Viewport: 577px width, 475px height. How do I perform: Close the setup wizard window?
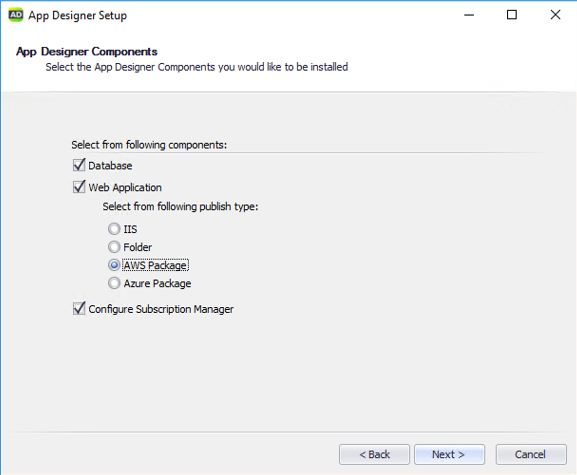(x=555, y=15)
